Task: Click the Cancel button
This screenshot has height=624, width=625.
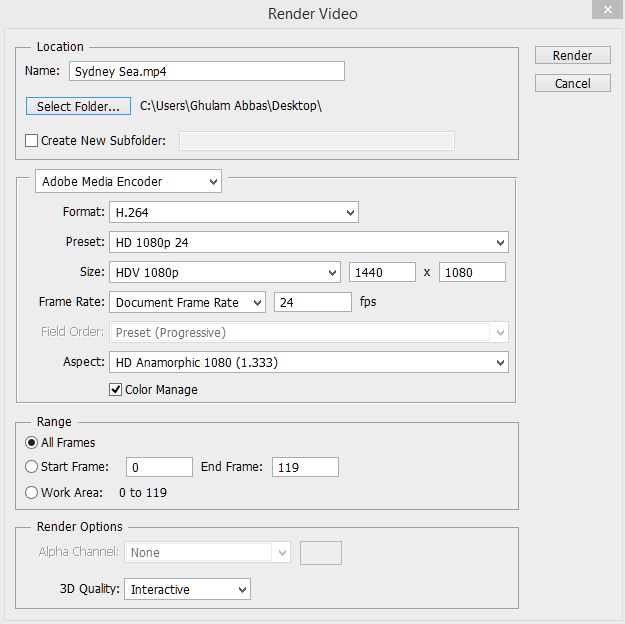Action: click(571, 83)
